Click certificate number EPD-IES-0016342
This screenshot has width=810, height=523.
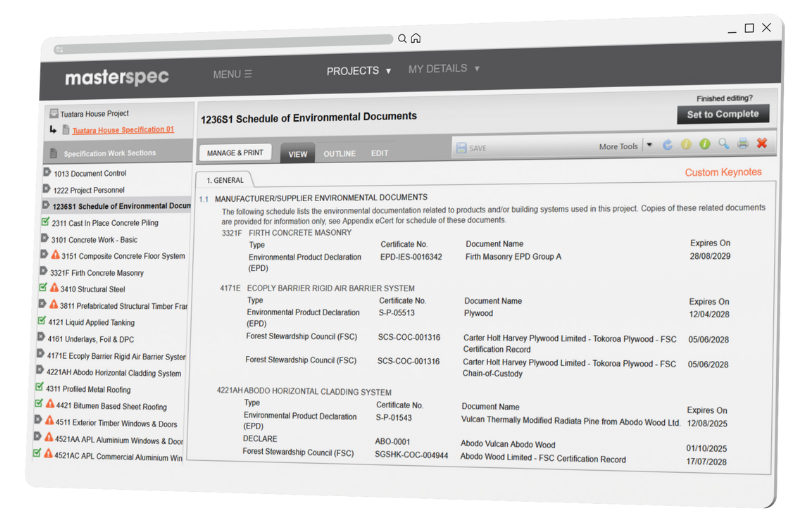411,257
